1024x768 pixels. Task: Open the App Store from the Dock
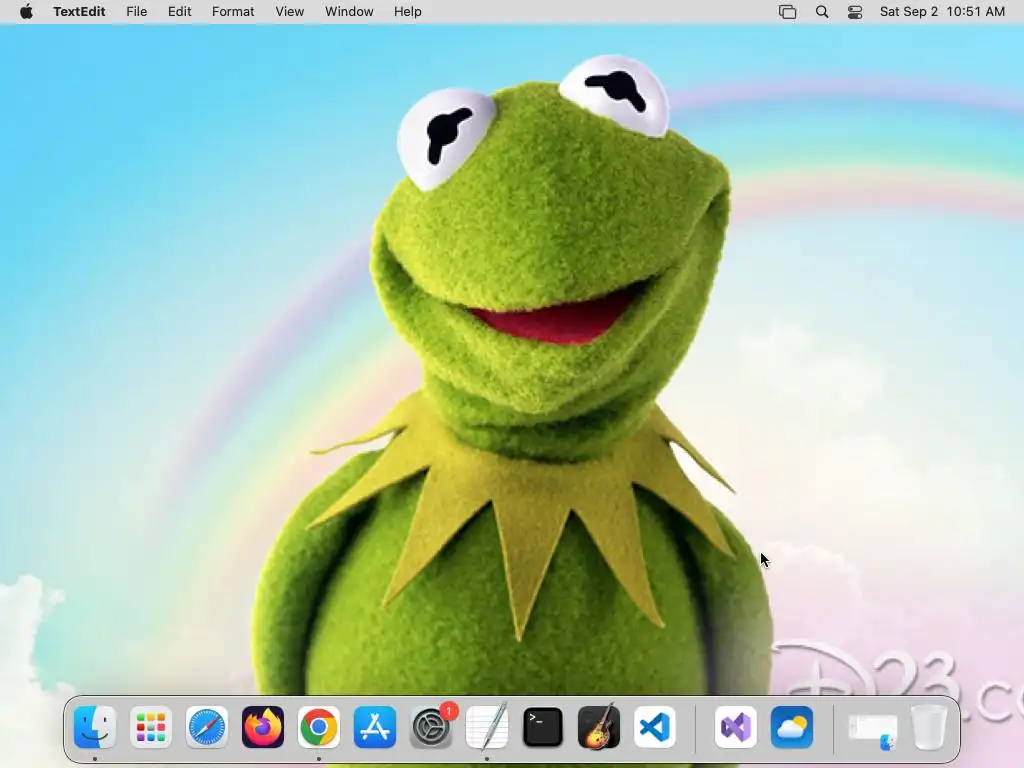pos(375,727)
